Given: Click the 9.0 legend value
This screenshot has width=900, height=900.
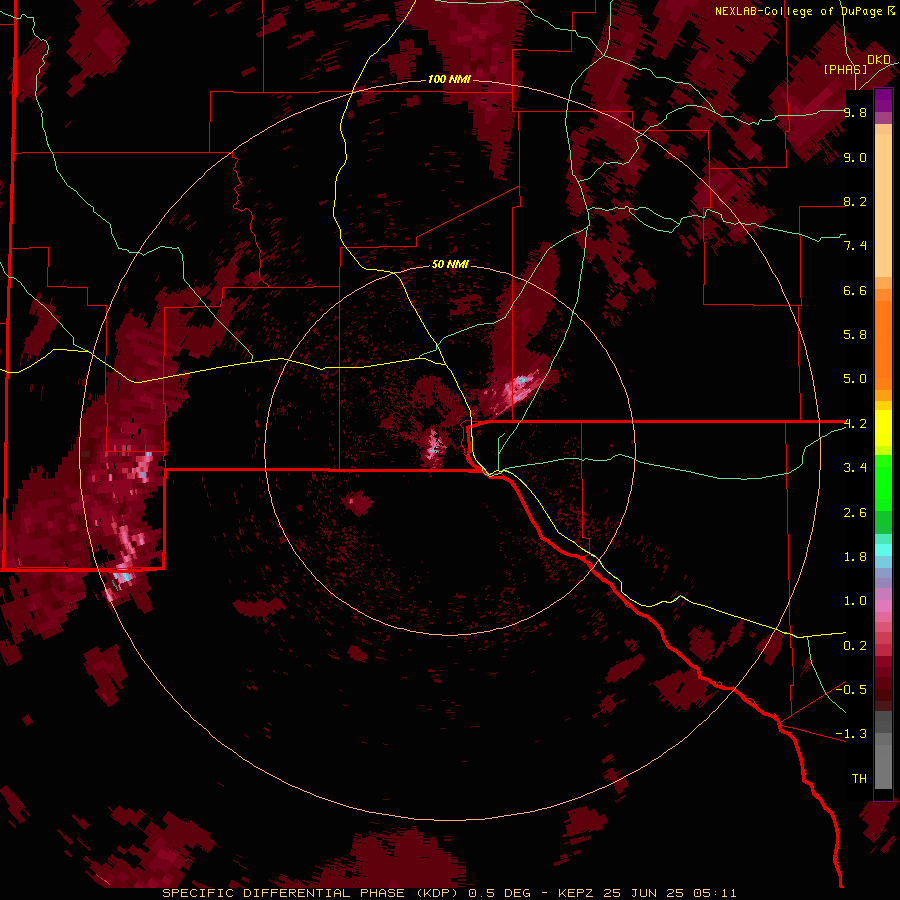Looking at the screenshot, I should pos(855,157).
